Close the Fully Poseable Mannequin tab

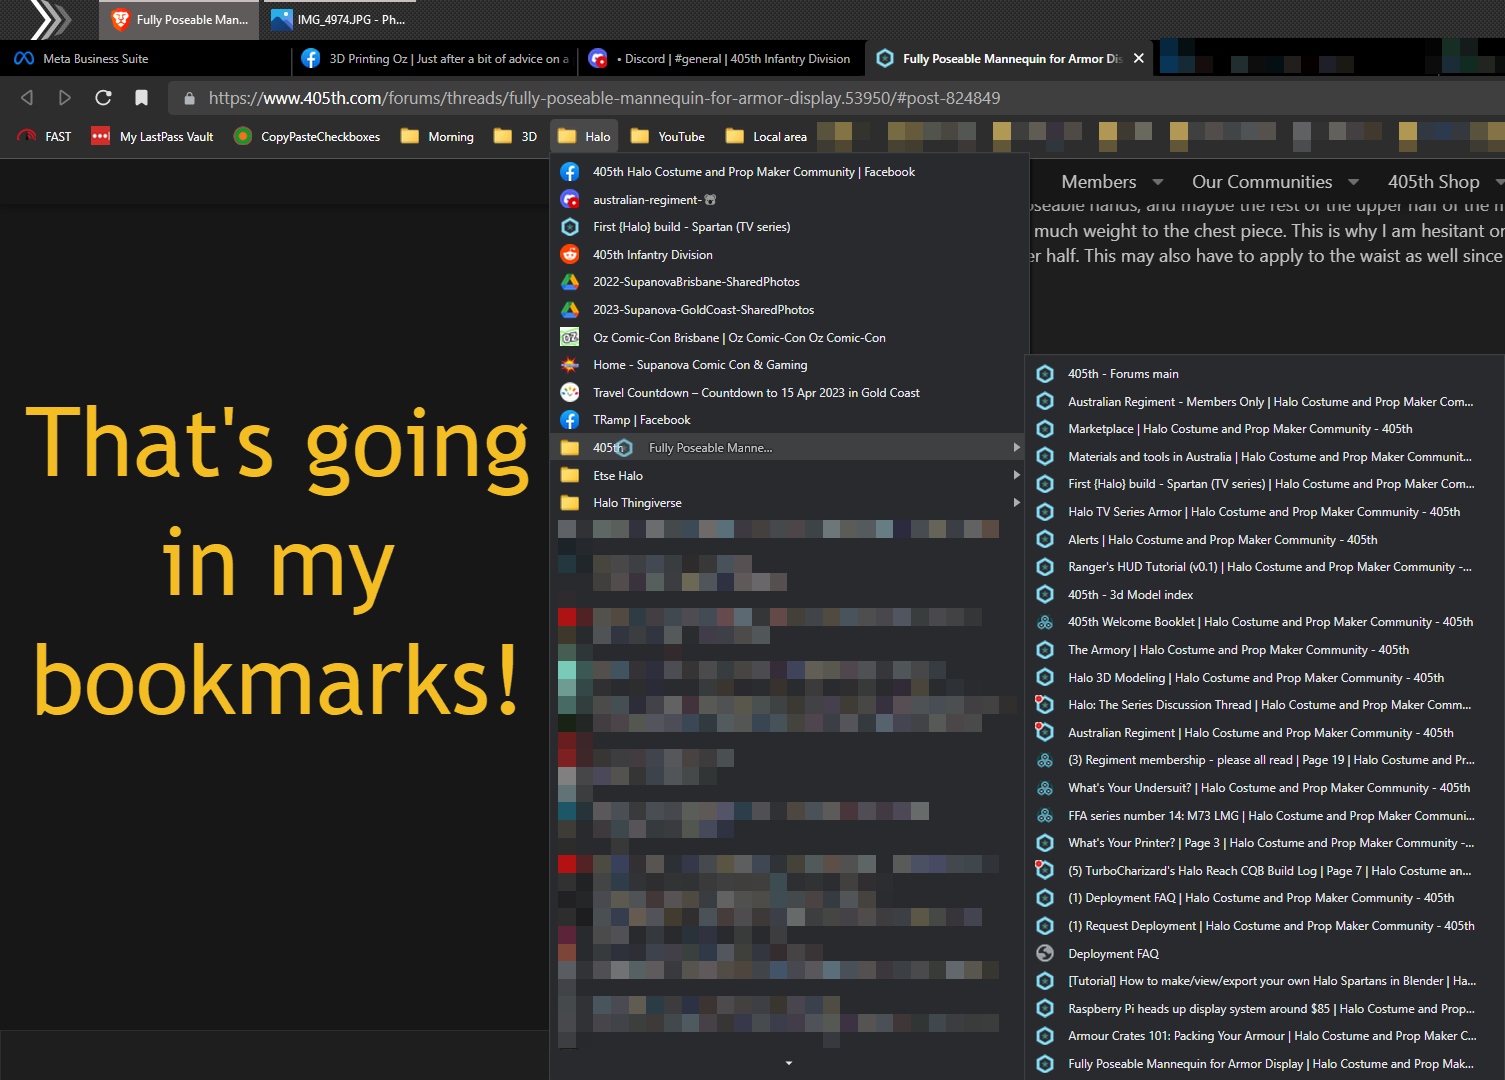point(1138,59)
